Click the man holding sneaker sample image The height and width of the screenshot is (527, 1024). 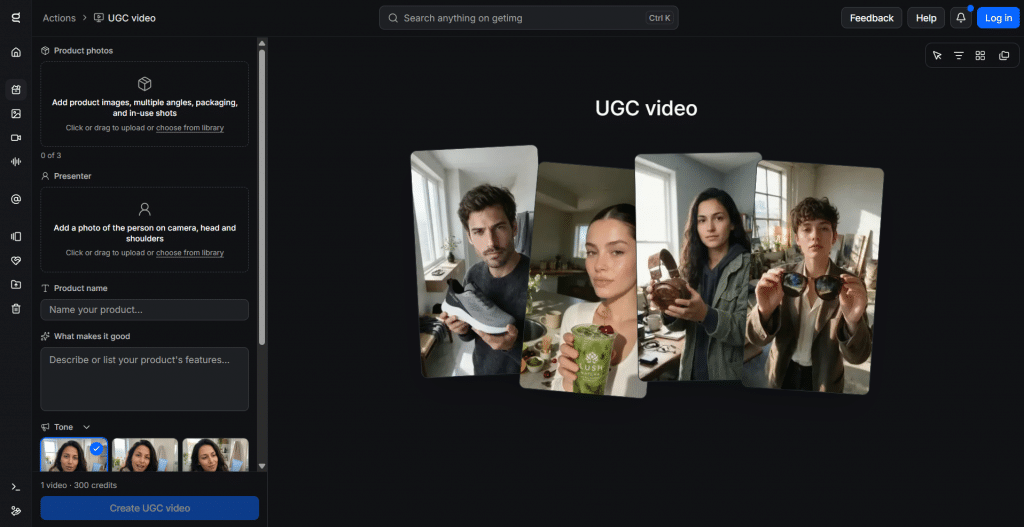click(x=475, y=261)
